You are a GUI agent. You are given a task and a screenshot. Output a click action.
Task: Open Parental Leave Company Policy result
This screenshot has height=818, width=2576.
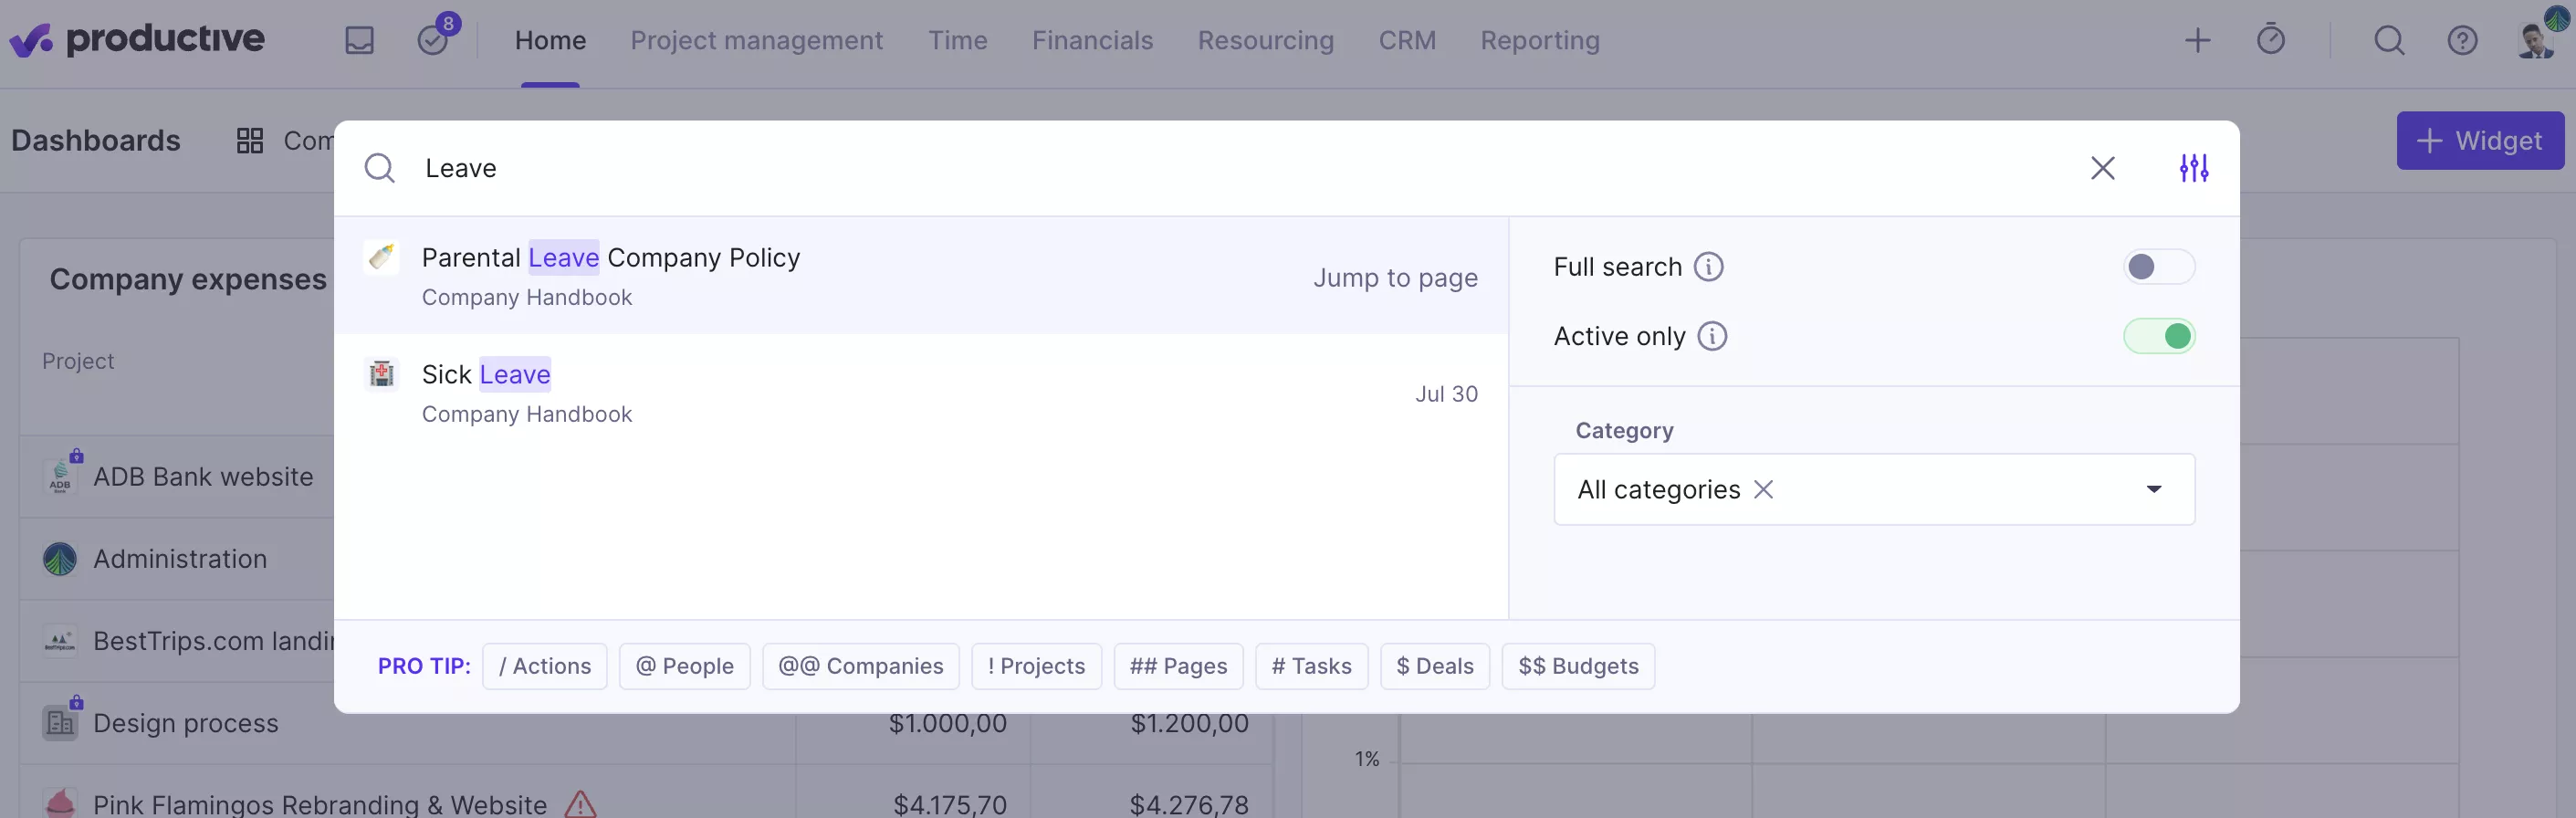point(920,276)
